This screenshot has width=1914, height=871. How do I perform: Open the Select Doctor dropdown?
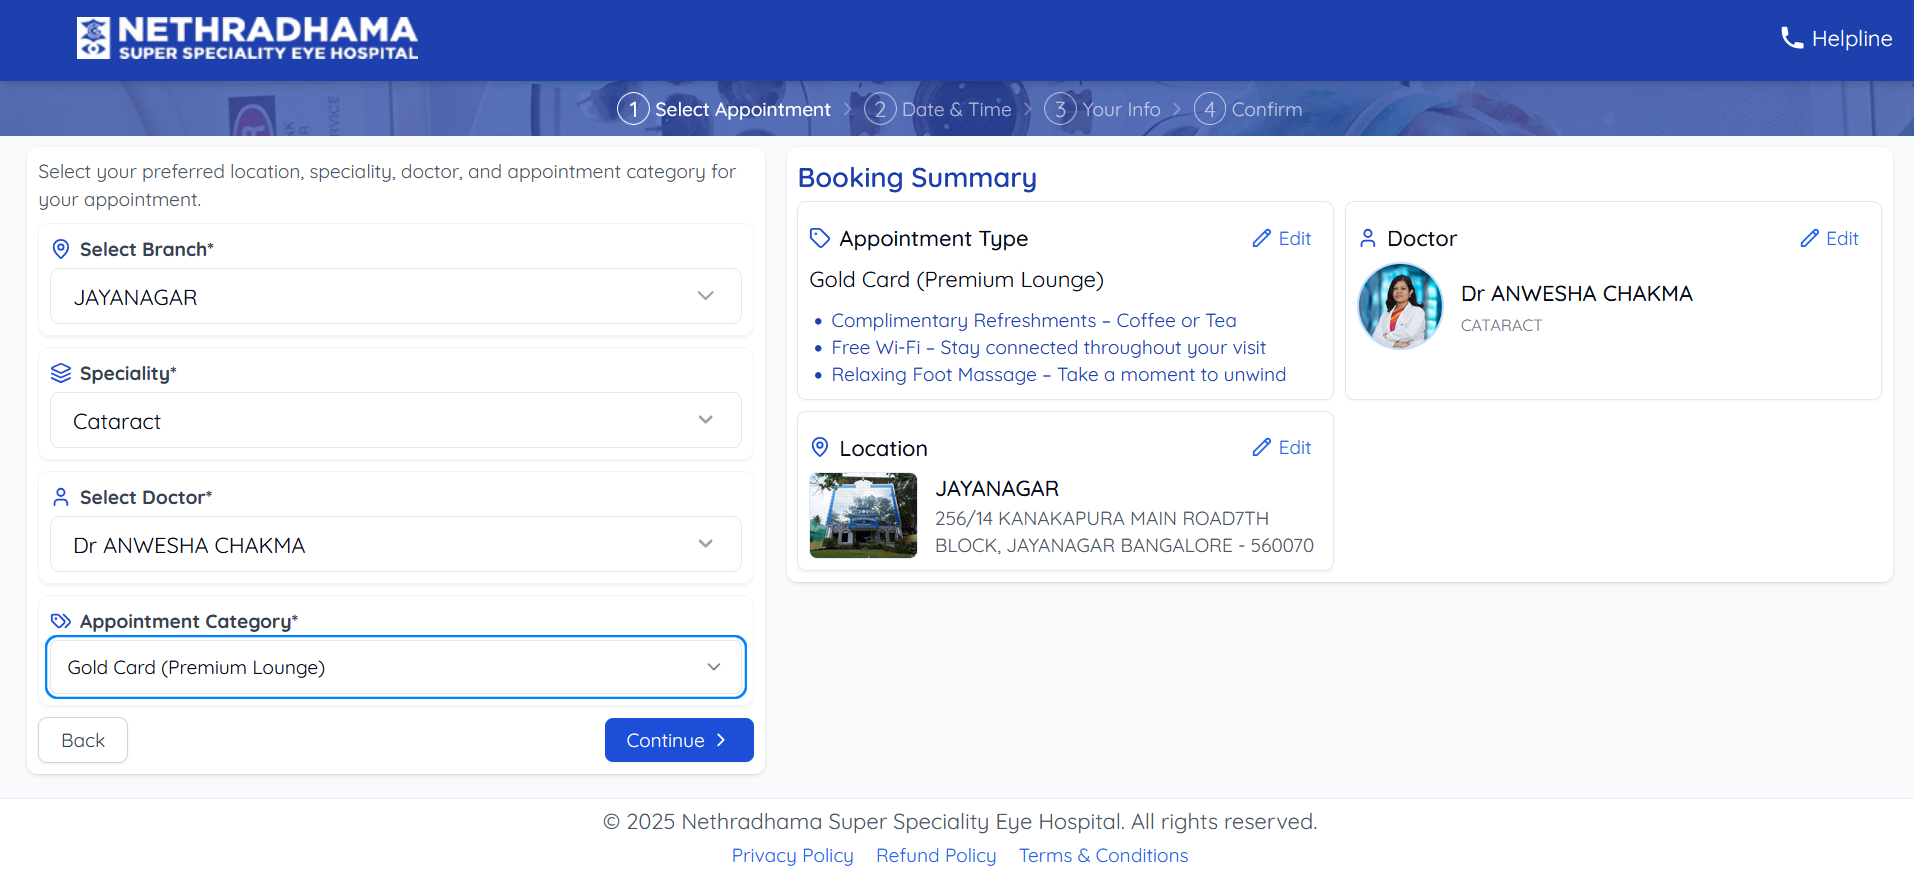396,545
